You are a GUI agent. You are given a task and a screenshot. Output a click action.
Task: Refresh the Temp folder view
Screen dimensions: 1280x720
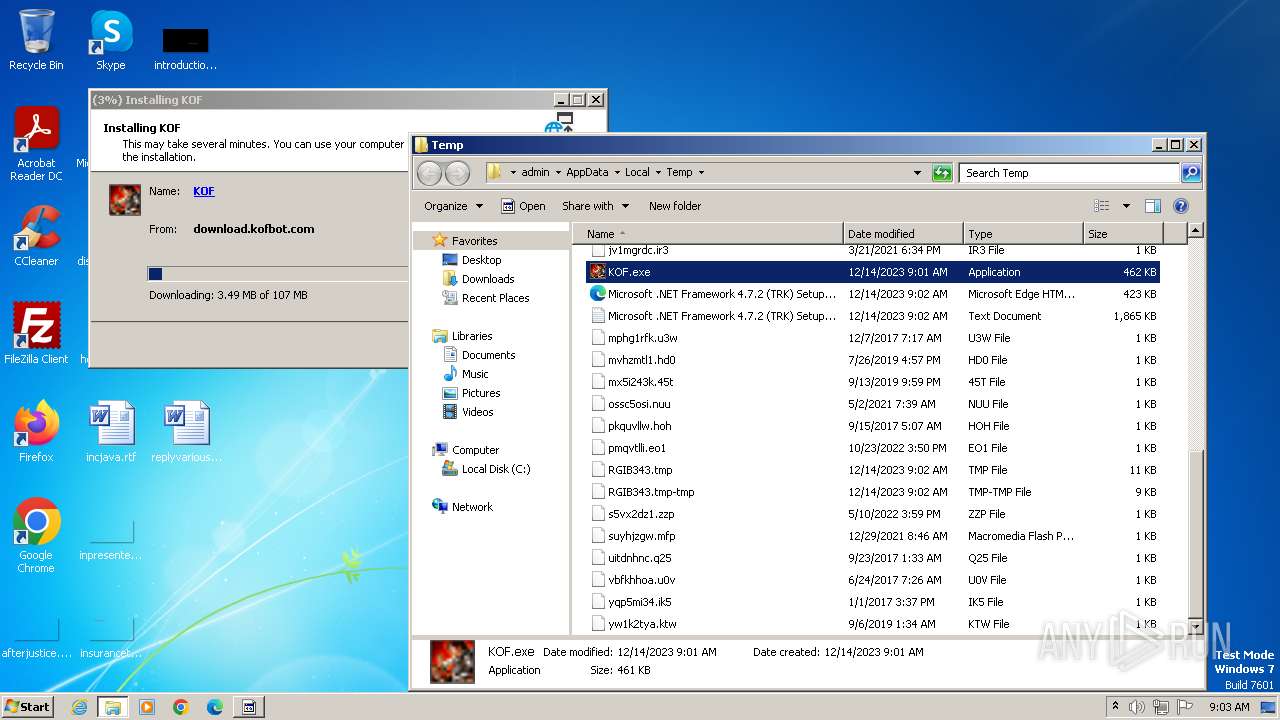click(x=941, y=173)
